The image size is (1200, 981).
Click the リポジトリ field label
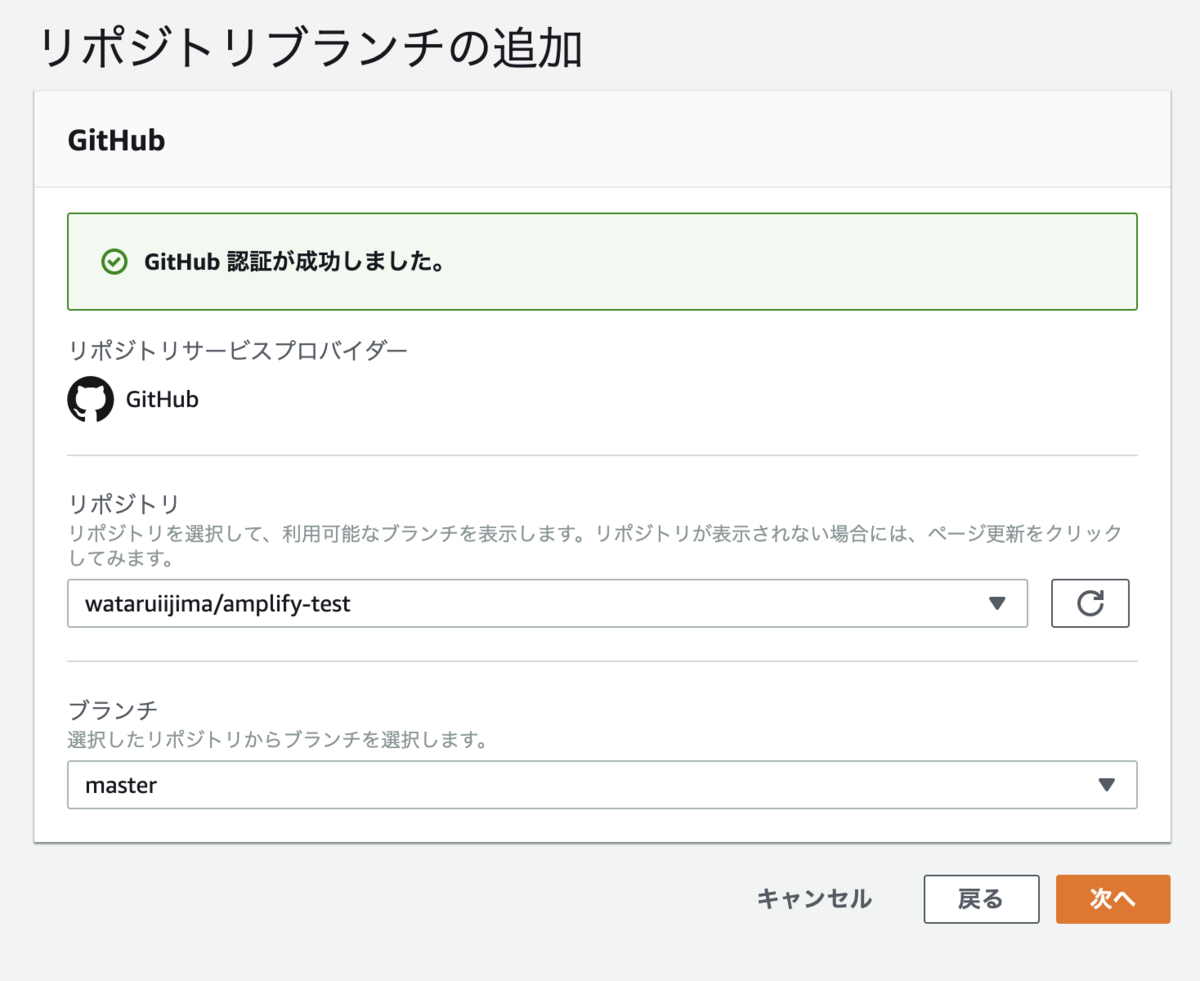122,503
